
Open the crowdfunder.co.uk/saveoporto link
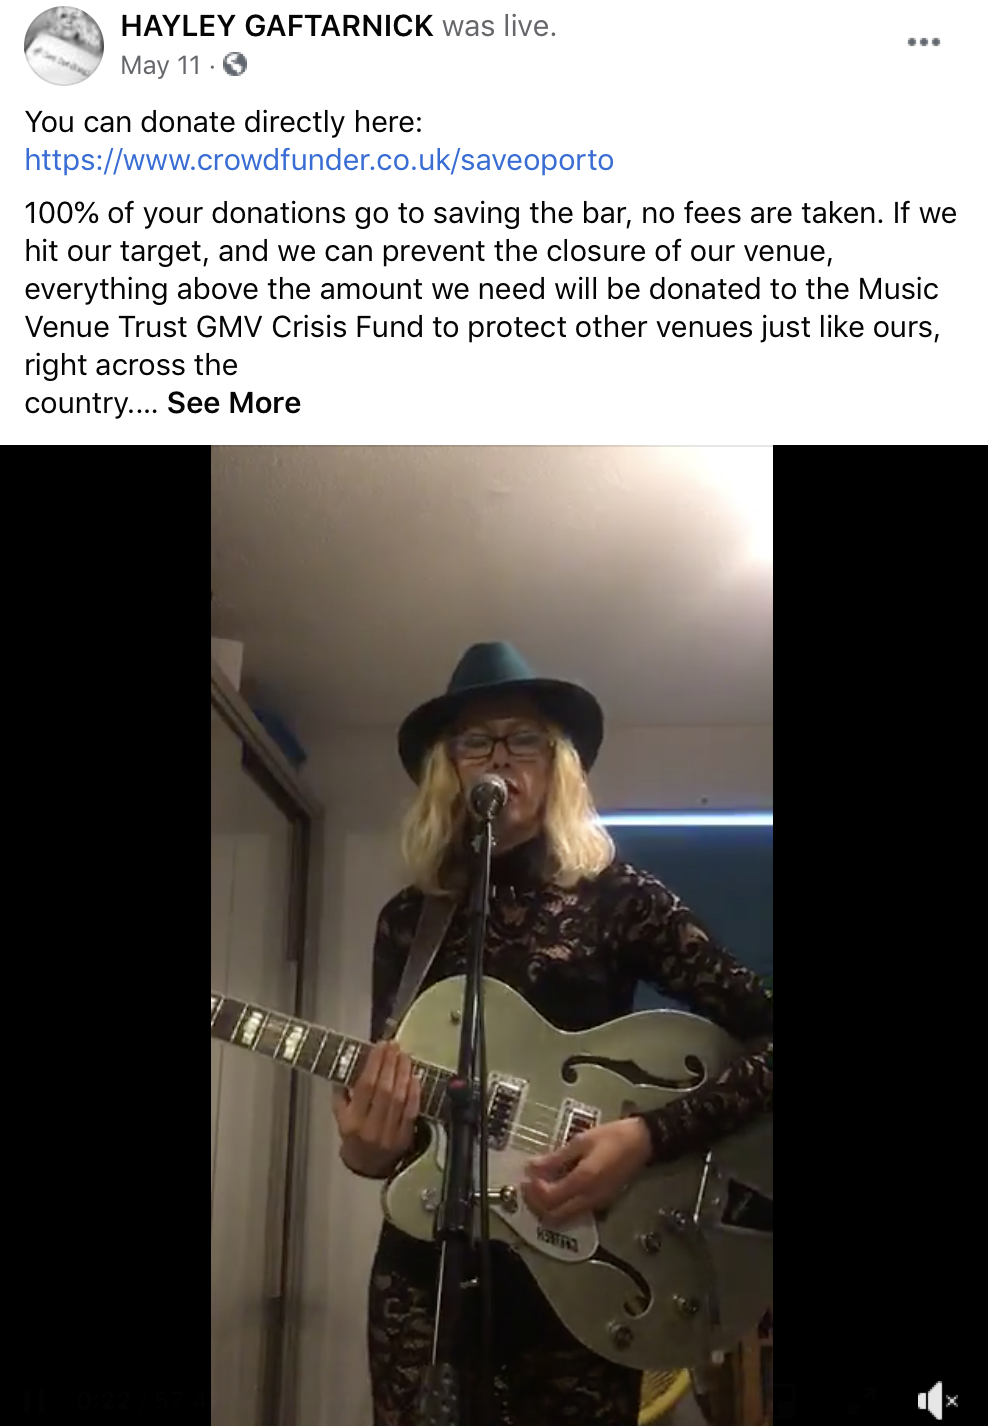pos(319,160)
